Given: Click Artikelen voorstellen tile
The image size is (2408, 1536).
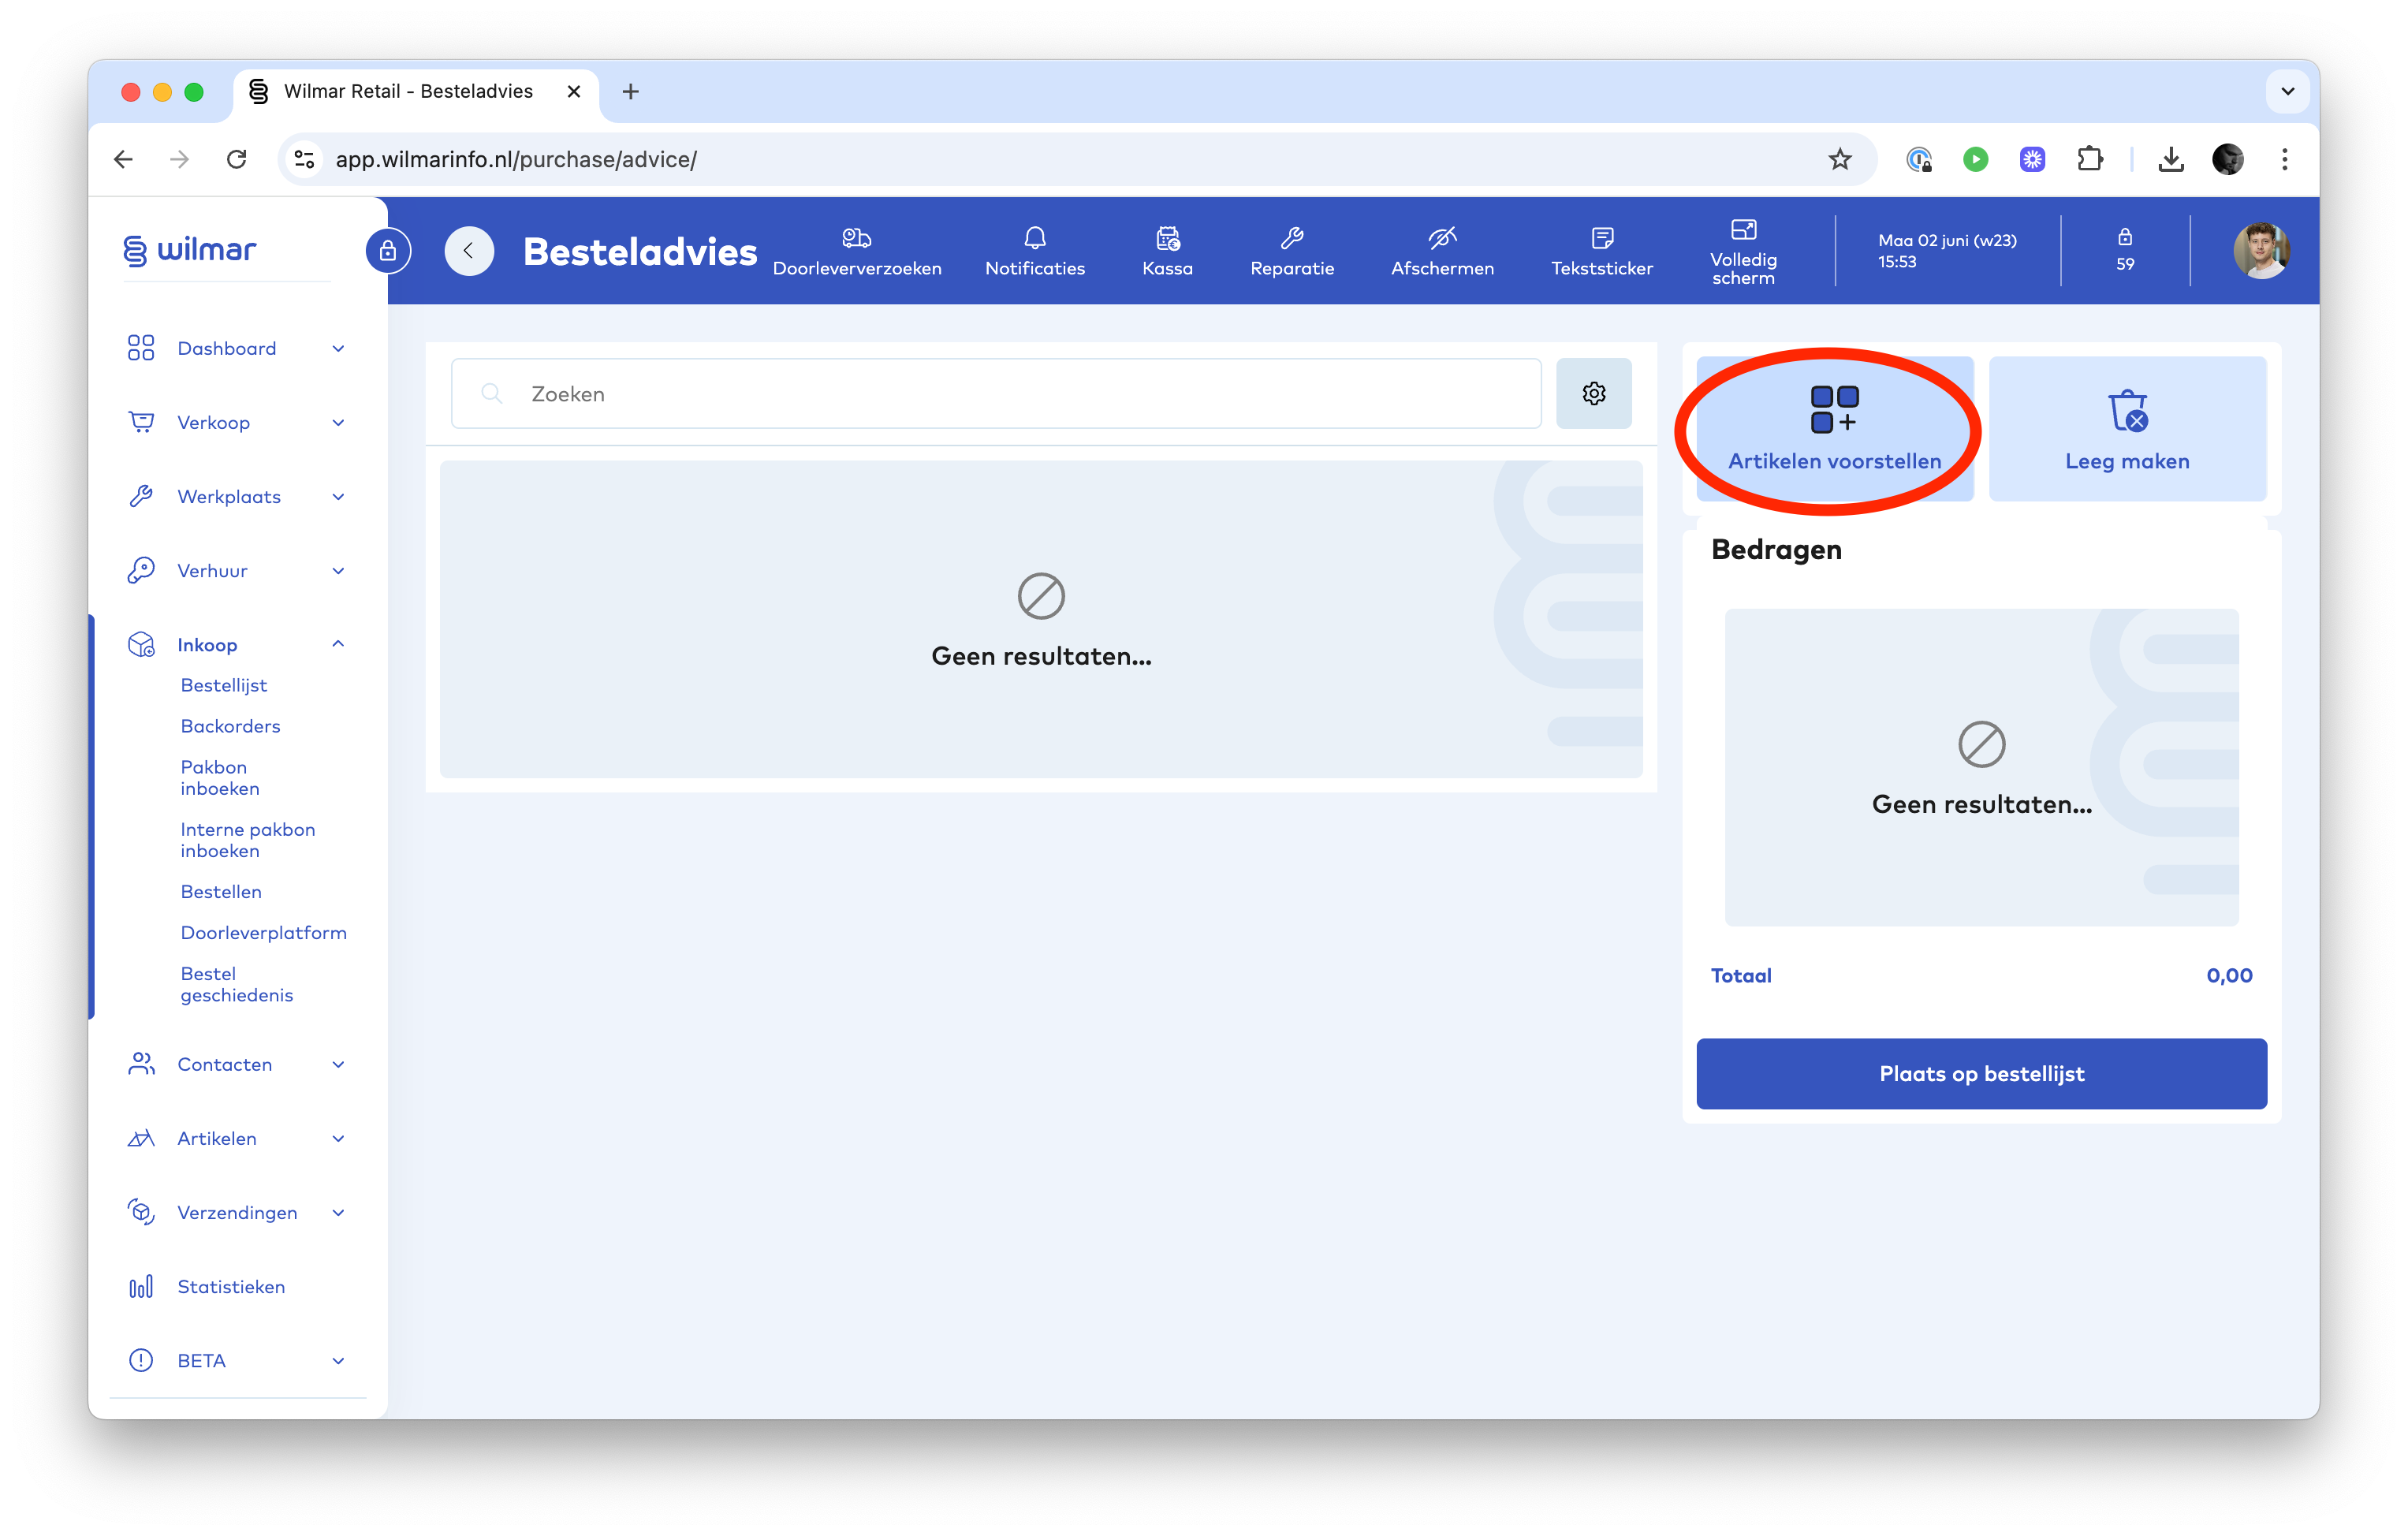Looking at the screenshot, I should pyautogui.click(x=1834, y=429).
